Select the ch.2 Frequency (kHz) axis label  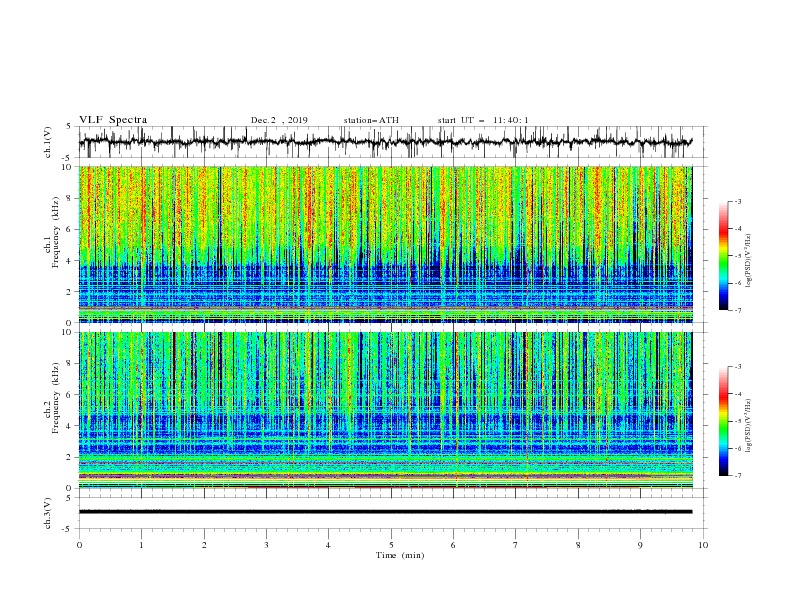(x=51, y=397)
